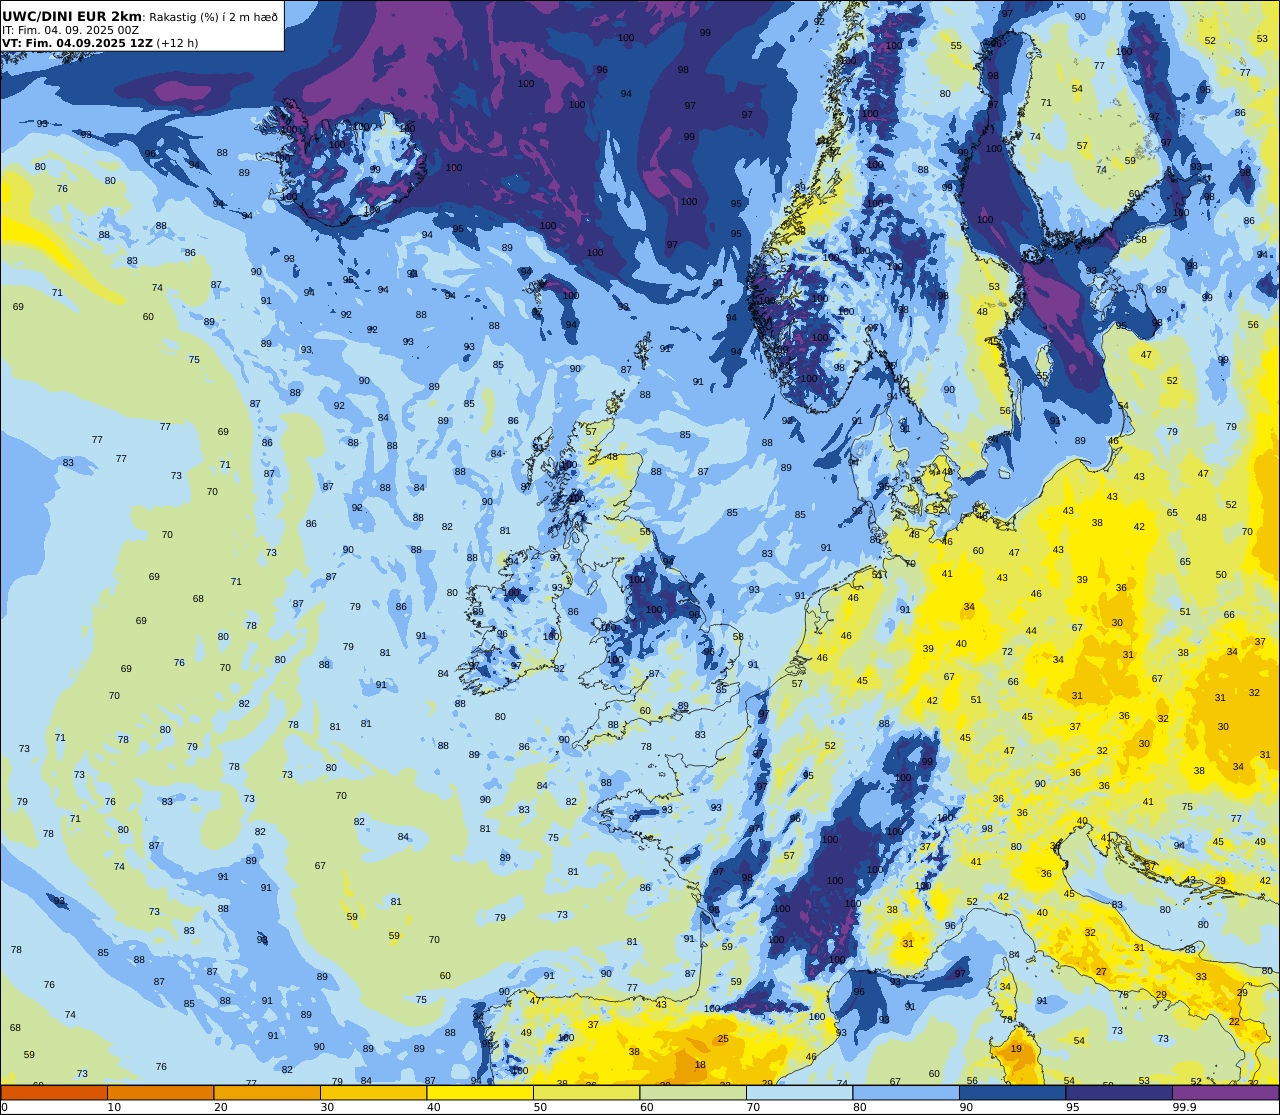The height and width of the screenshot is (1115, 1280).
Task: Click the 'VT: Fim. 04.09.2025 12Z' line
Action: click(x=77, y=43)
